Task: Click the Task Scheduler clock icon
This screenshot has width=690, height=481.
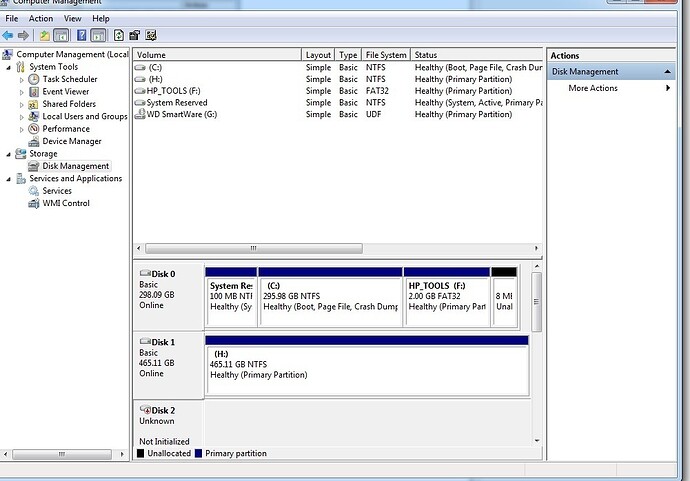Action: coord(34,79)
